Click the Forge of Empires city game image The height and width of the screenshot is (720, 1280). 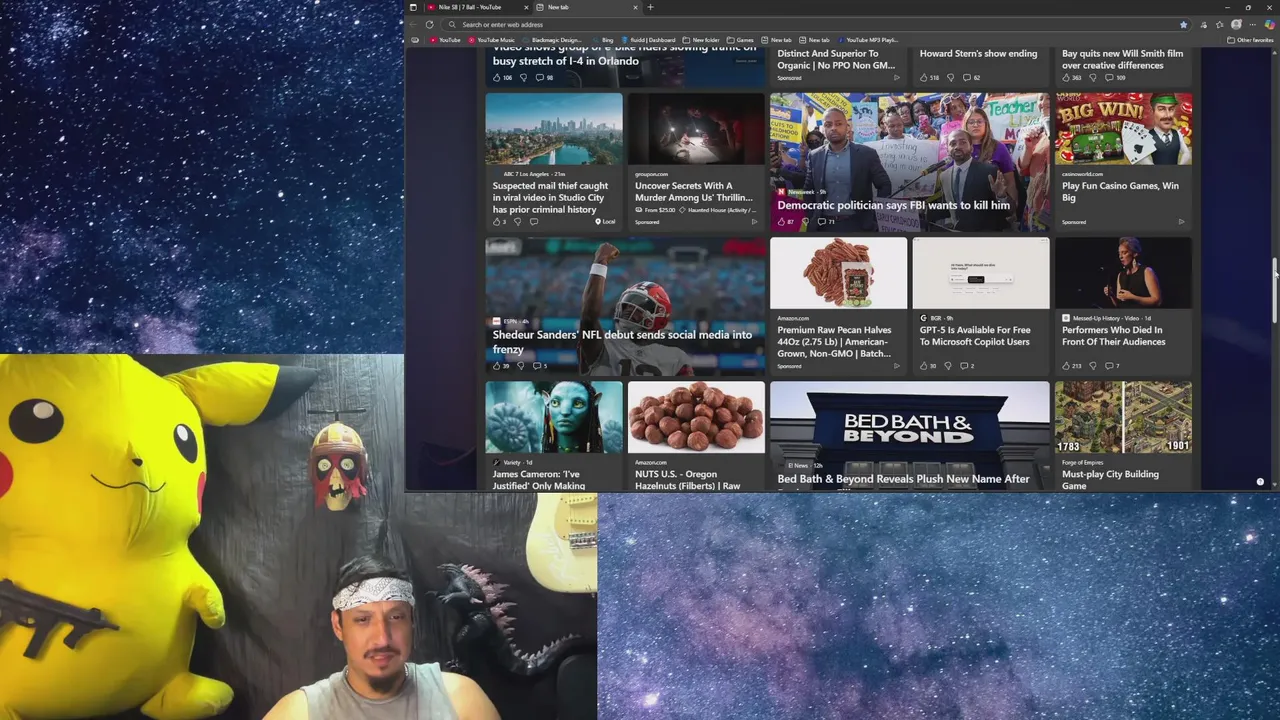[1123, 417]
